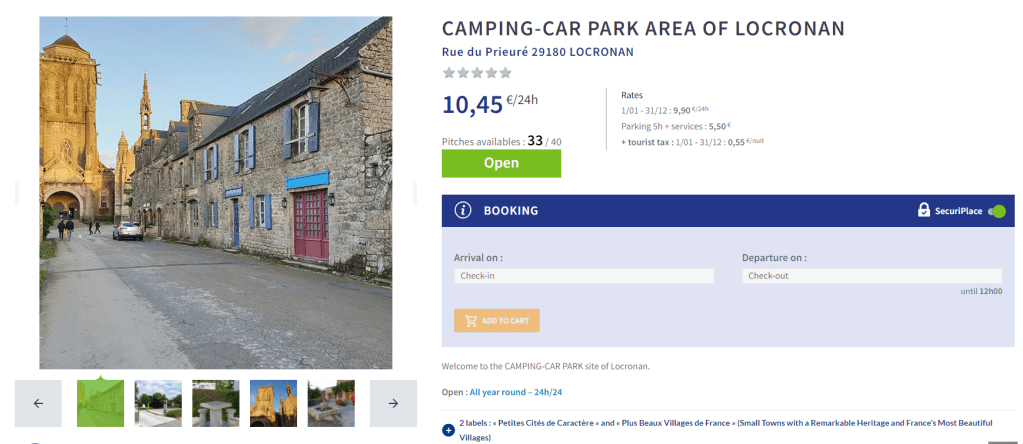Open the Arrival check-in date field
This screenshot has width=1023, height=444.
click(584, 276)
